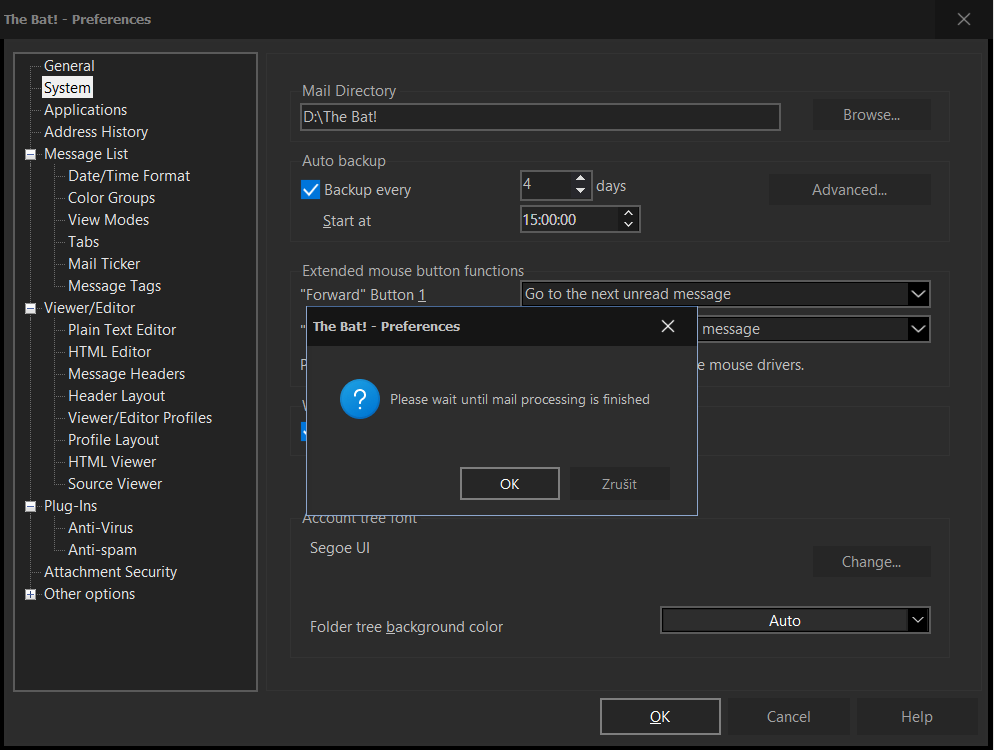
Task: Close the mail processing message dialog
Action: [x=668, y=327]
